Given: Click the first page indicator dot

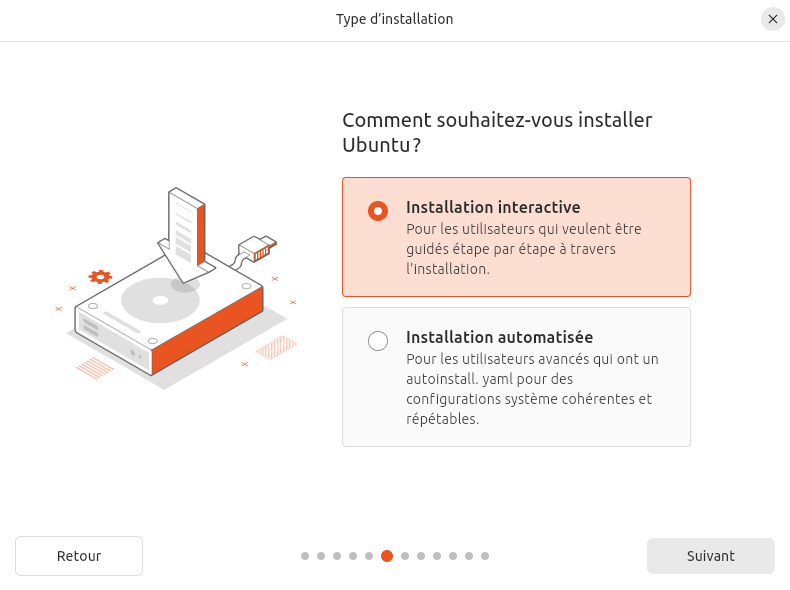Looking at the screenshot, I should (305, 556).
